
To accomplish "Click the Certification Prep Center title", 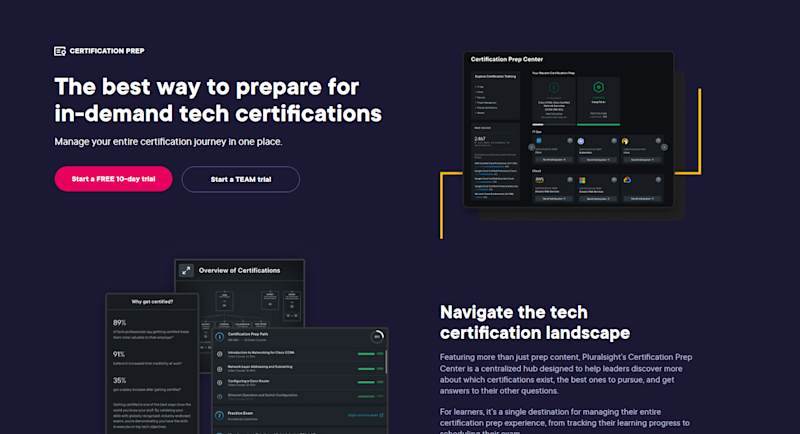I will [x=507, y=59].
